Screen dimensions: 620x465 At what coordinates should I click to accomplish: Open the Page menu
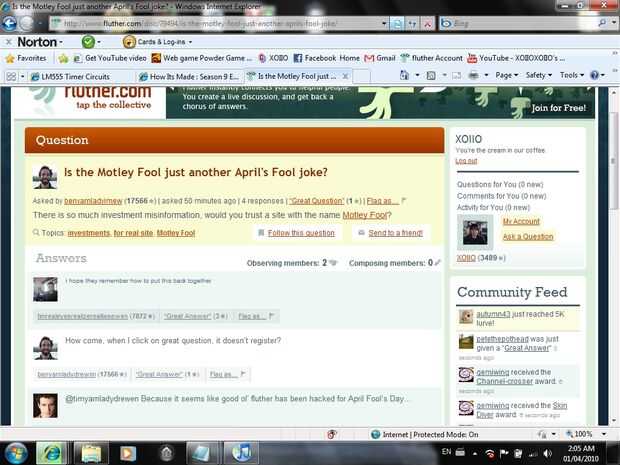coord(507,75)
